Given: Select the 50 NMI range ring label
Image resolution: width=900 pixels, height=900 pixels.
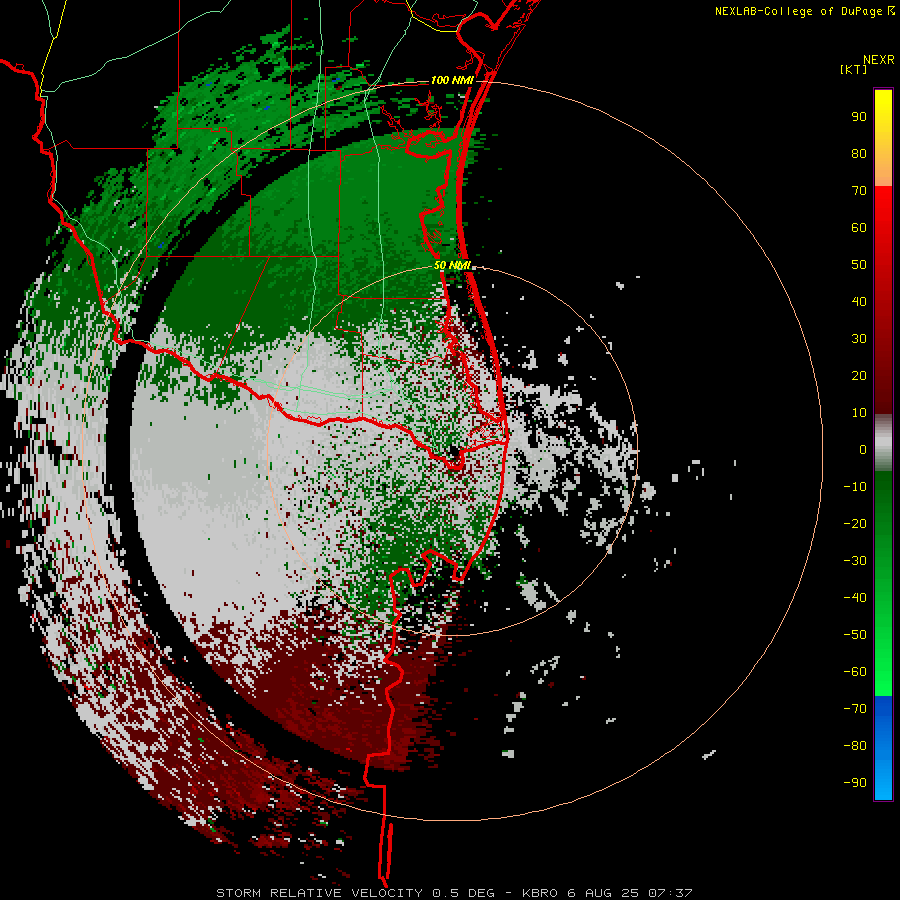Looking at the screenshot, I should pyautogui.click(x=452, y=265).
